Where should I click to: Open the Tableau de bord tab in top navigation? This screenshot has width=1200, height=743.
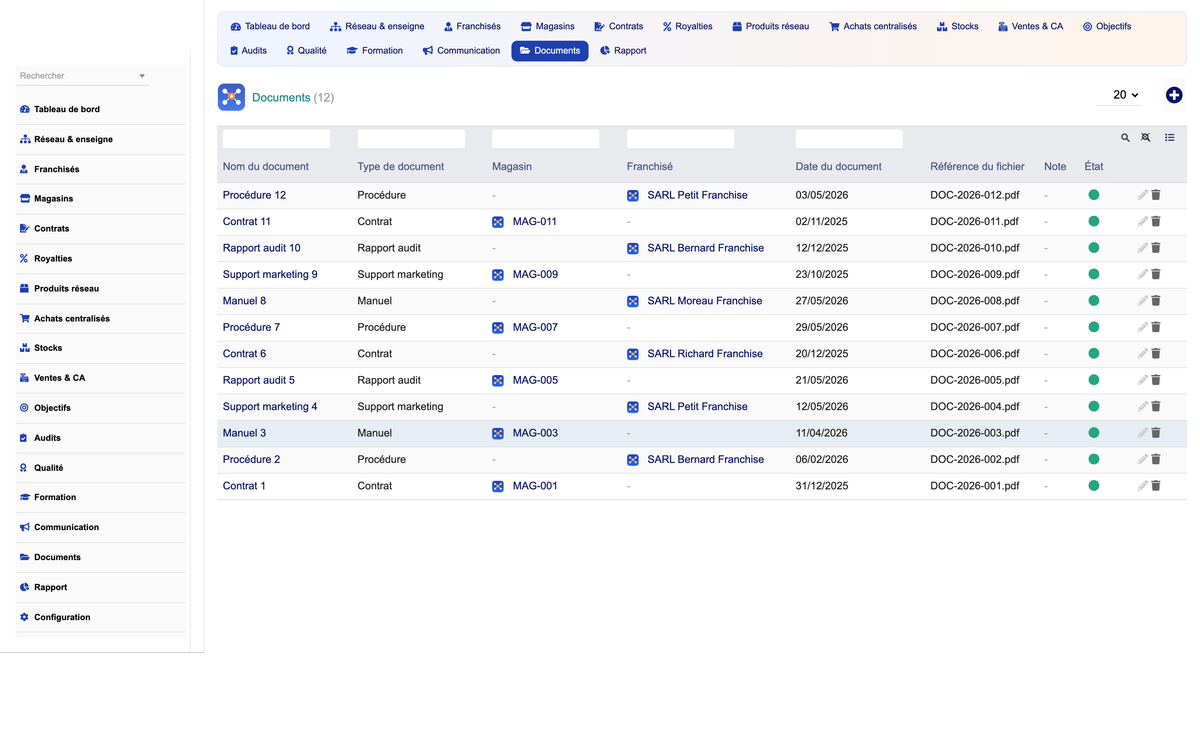(x=270, y=26)
